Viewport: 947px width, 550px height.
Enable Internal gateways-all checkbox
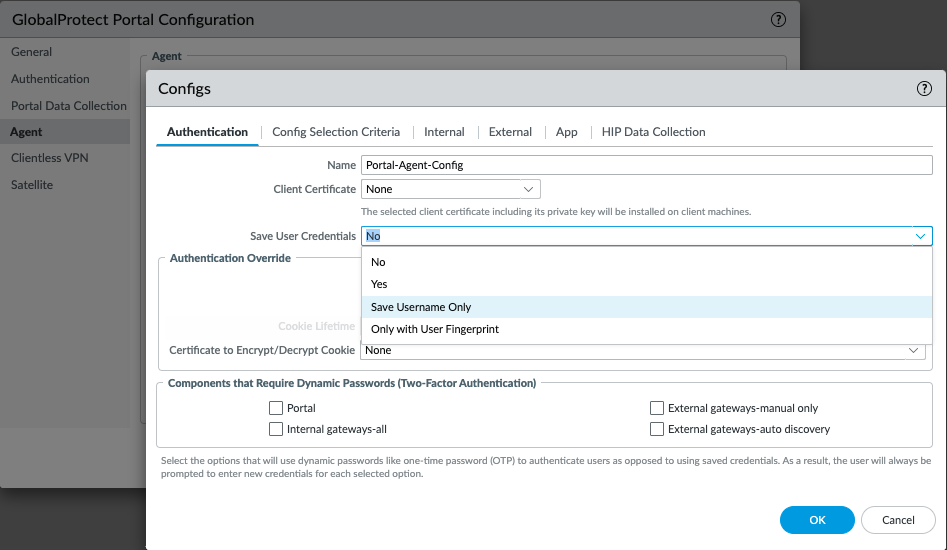coord(276,429)
